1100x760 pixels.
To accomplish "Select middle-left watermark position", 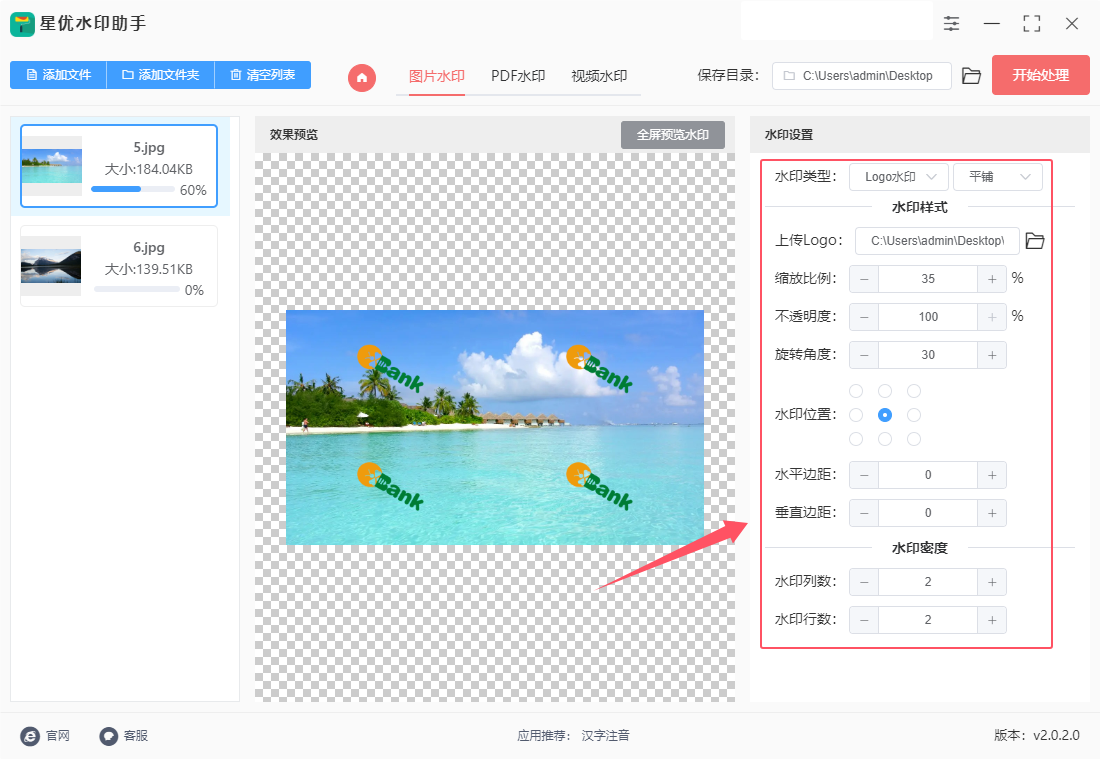I will (856, 415).
